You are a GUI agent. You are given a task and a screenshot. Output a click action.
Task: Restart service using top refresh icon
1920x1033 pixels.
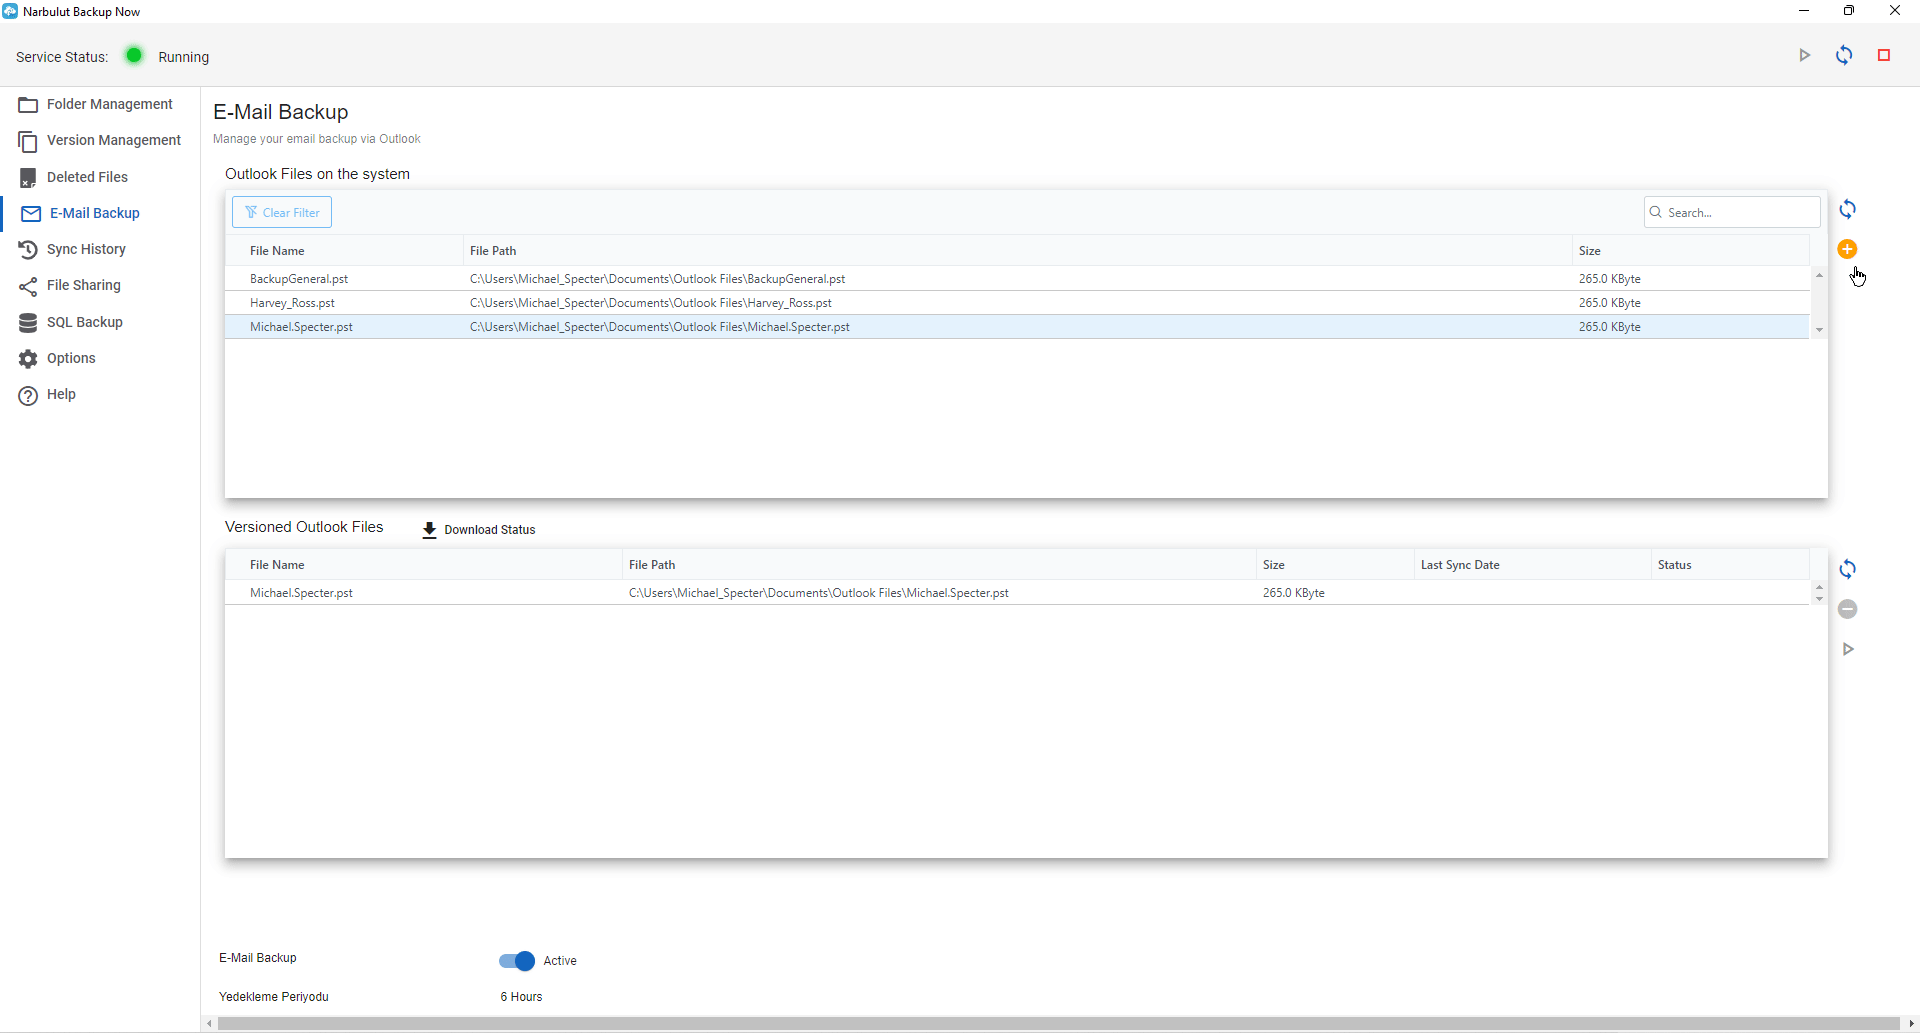[x=1844, y=56]
